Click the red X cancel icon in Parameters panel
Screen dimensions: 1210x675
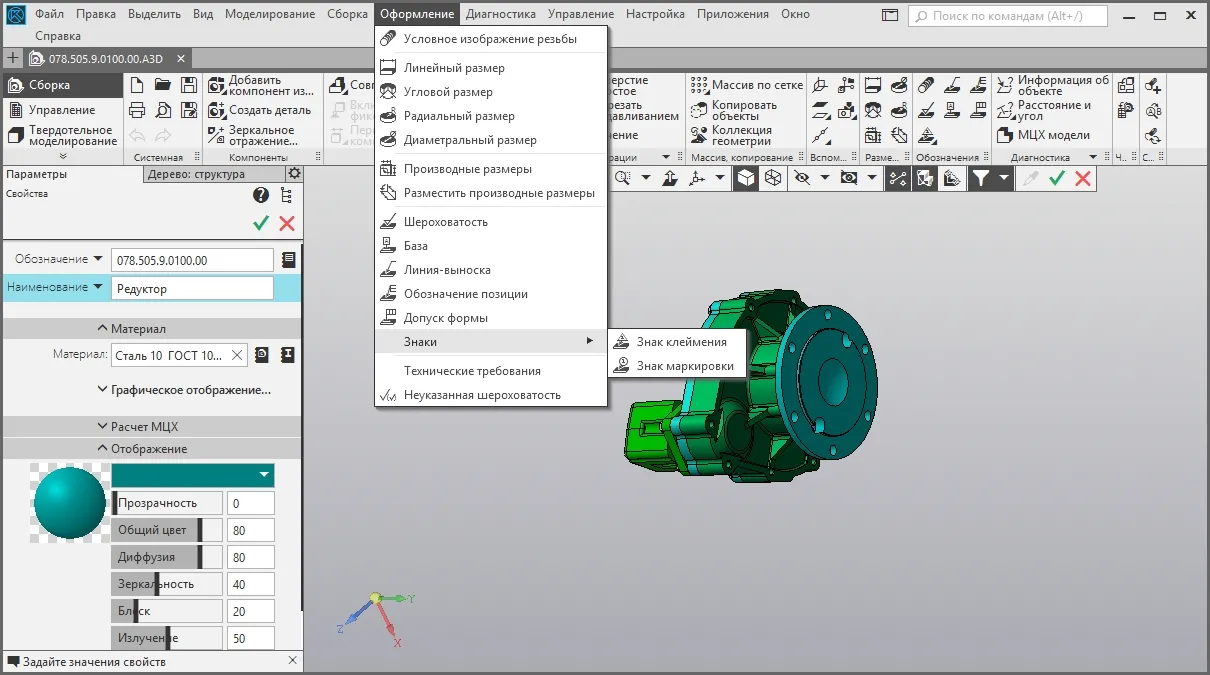pyautogui.click(x=287, y=223)
